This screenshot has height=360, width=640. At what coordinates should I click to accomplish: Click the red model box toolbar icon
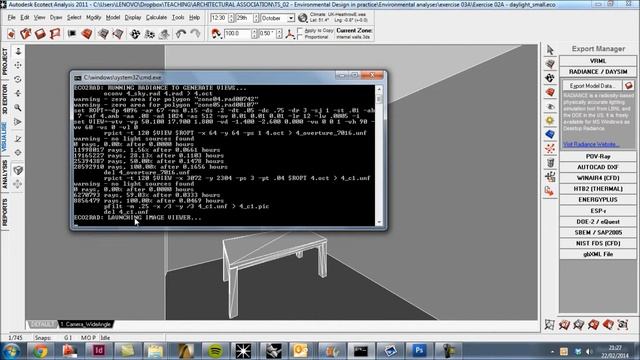coord(87,33)
